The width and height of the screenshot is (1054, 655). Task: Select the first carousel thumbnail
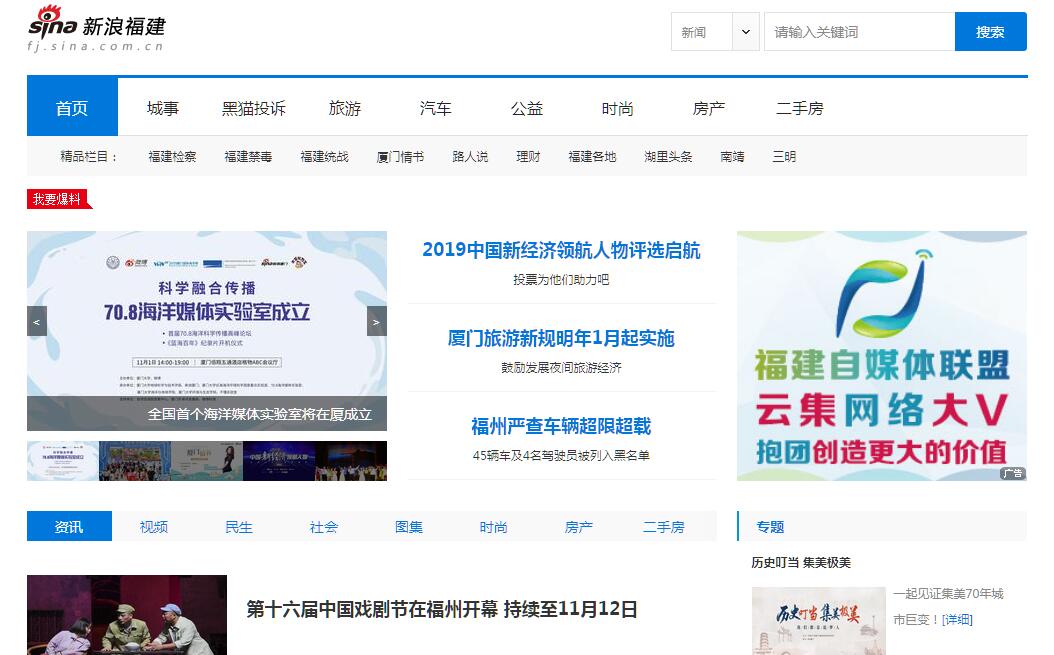pyautogui.click(x=62, y=461)
